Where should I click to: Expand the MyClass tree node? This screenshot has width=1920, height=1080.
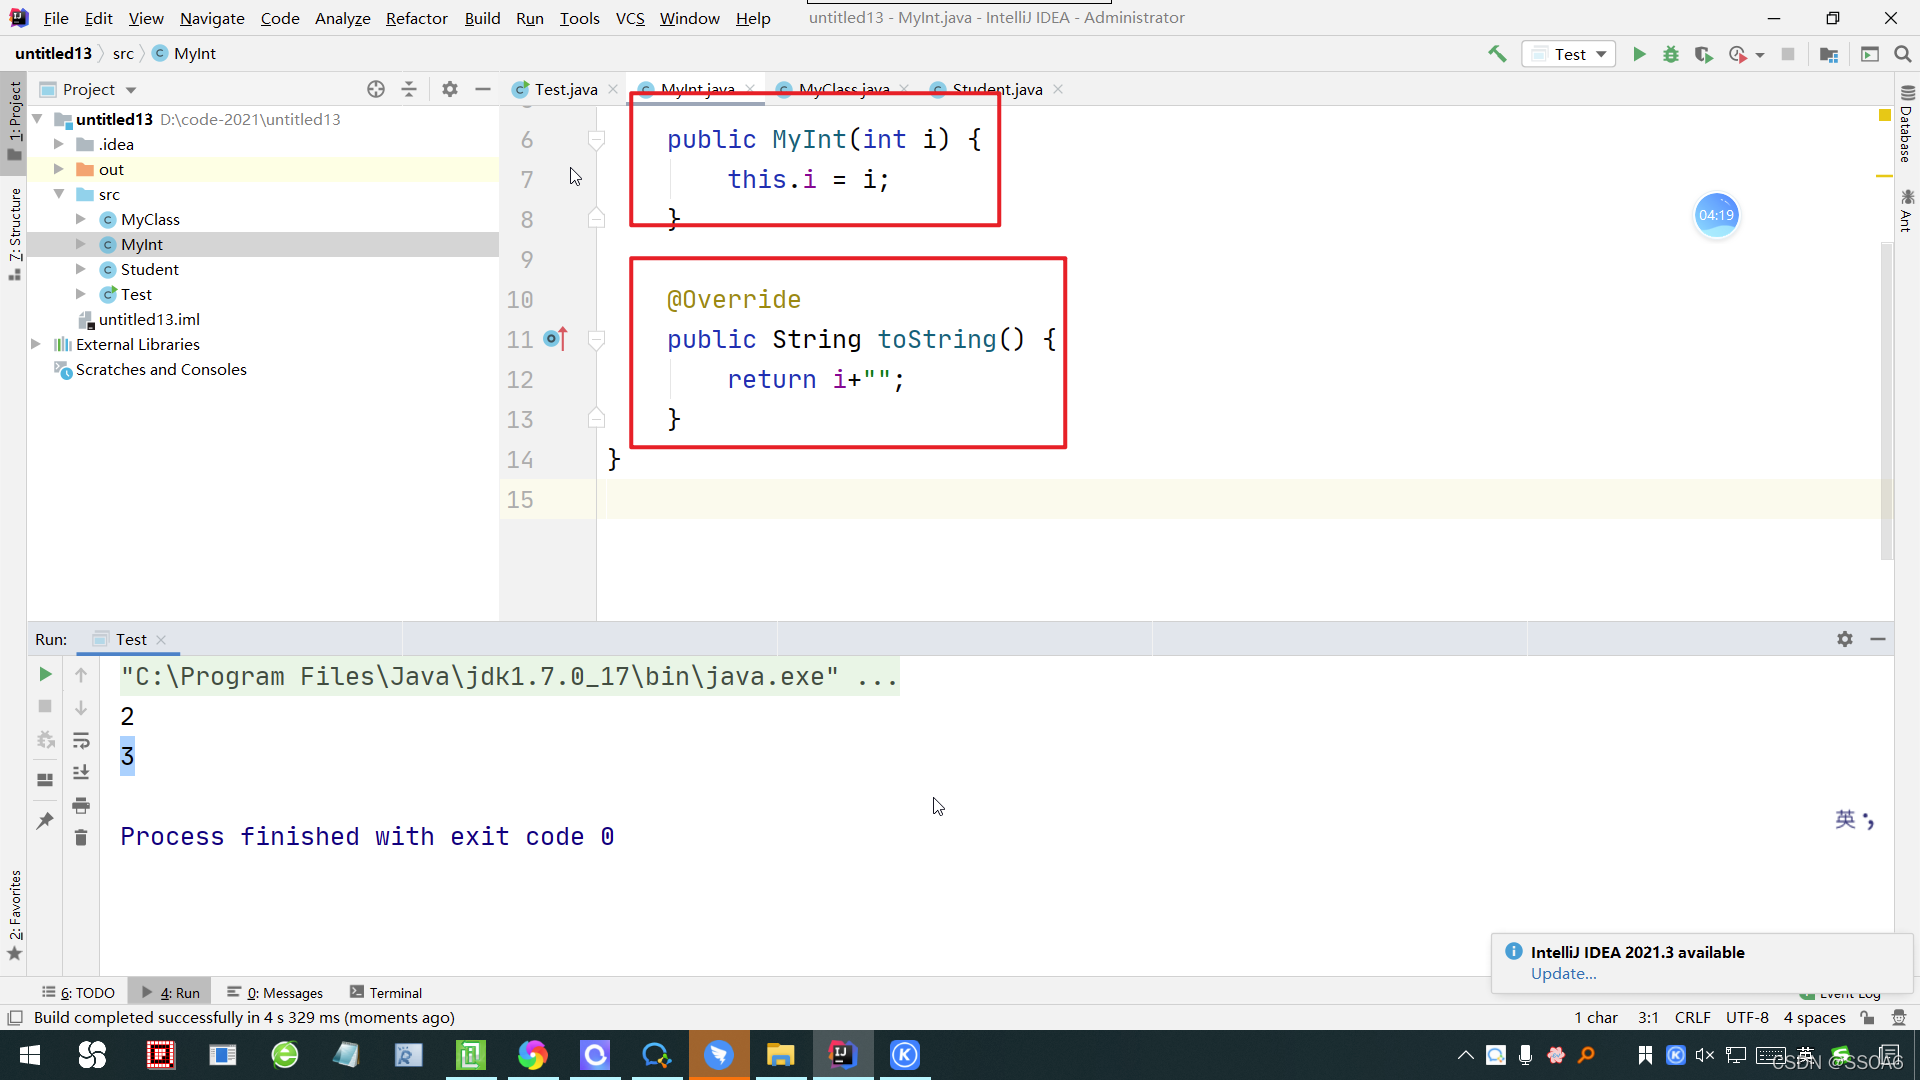pos(81,219)
